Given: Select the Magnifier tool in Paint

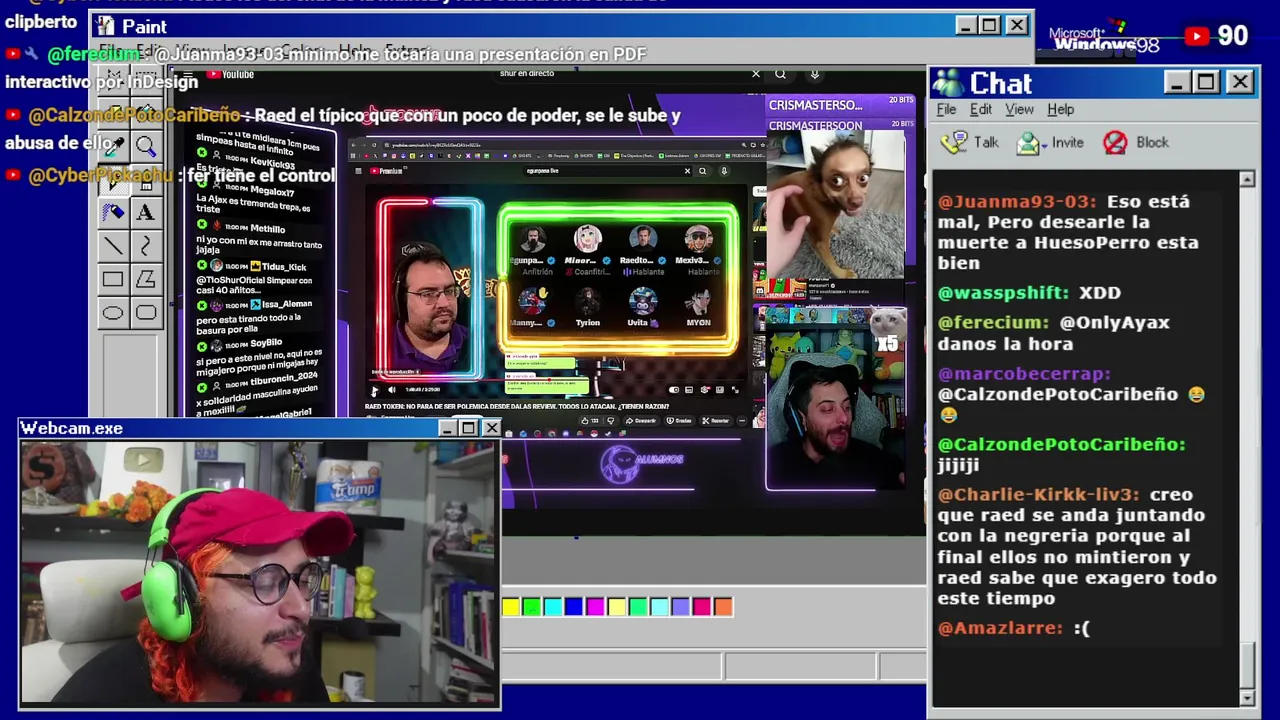Looking at the screenshot, I should tap(146, 147).
